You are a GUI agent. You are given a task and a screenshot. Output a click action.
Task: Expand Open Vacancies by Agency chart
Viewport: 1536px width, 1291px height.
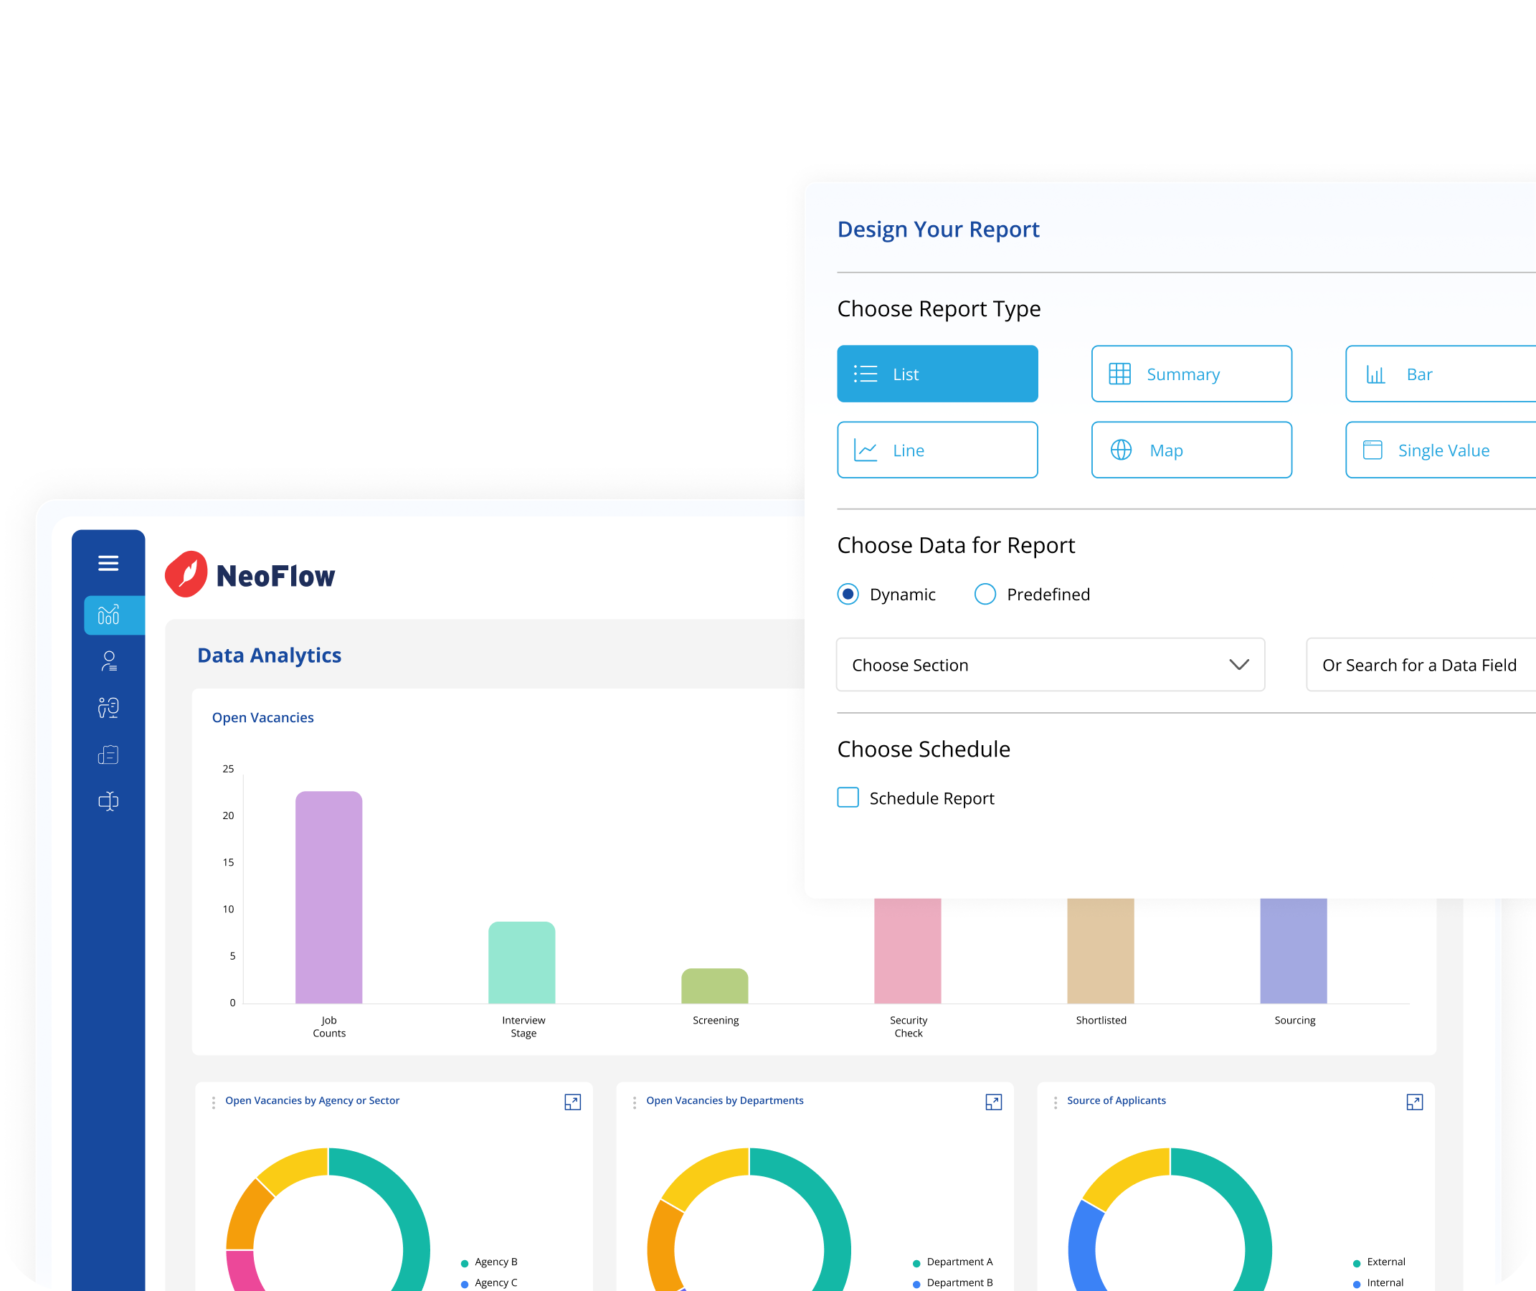[x=573, y=1102]
